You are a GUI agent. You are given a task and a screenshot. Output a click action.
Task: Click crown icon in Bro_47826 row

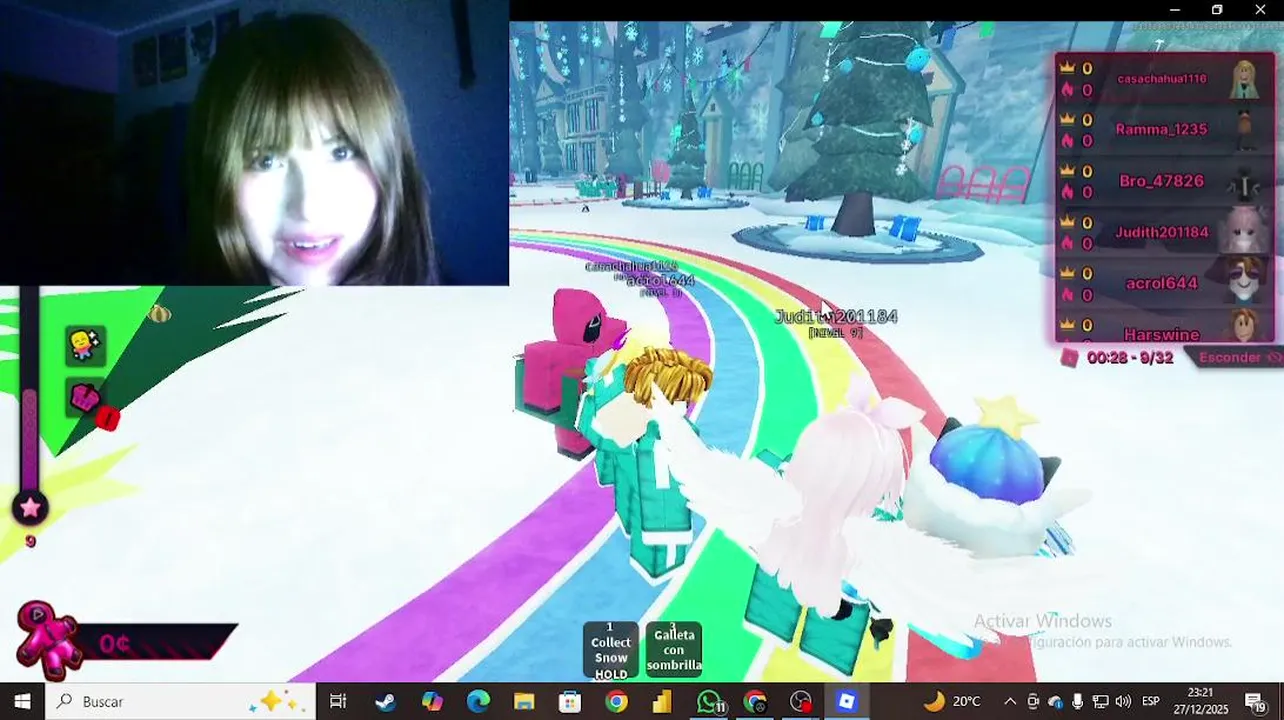coord(1067,170)
